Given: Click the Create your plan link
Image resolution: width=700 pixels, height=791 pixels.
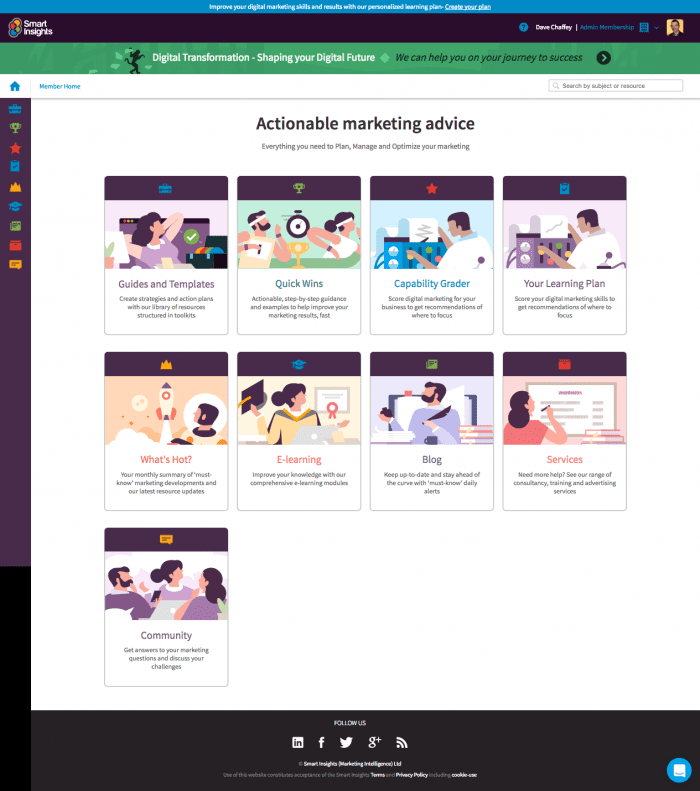Looking at the screenshot, I should 468,7.
